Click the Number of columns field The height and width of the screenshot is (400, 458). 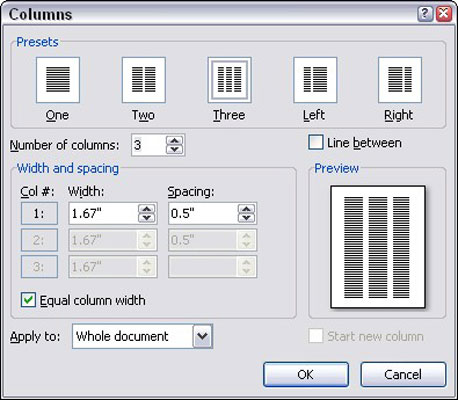[x=149, y=145]
